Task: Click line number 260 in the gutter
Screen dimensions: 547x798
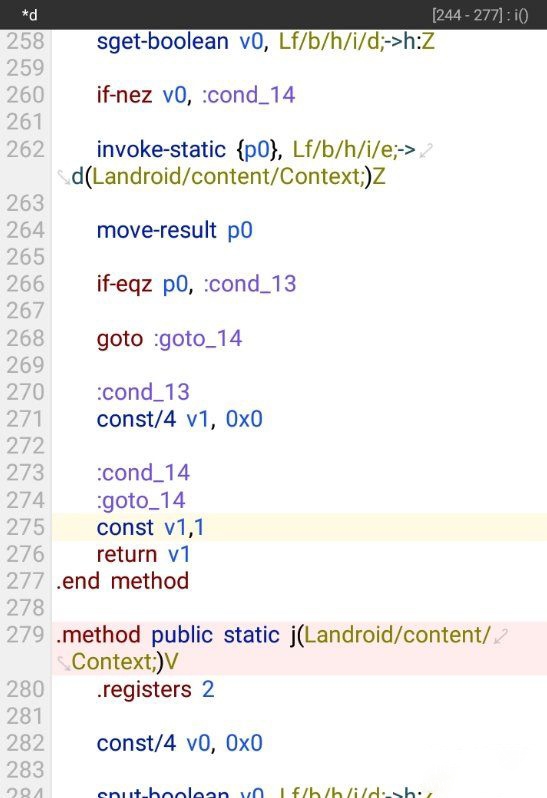Action: (x=25, y=95)
